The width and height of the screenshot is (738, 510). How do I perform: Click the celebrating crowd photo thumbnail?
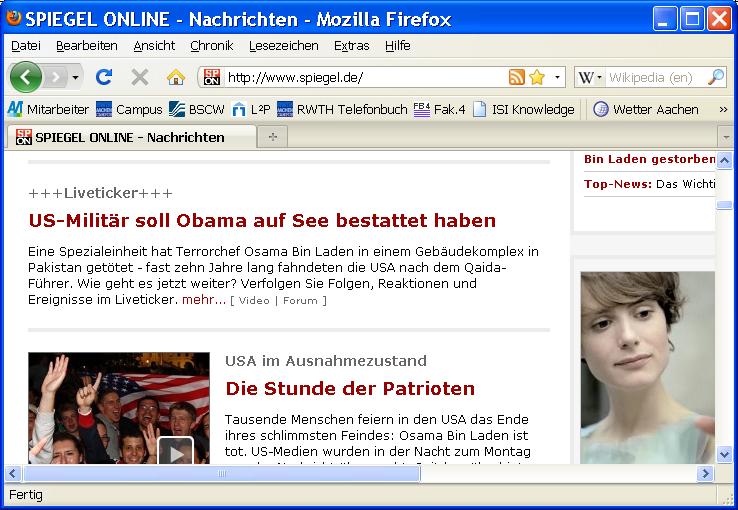click(119, 408)
